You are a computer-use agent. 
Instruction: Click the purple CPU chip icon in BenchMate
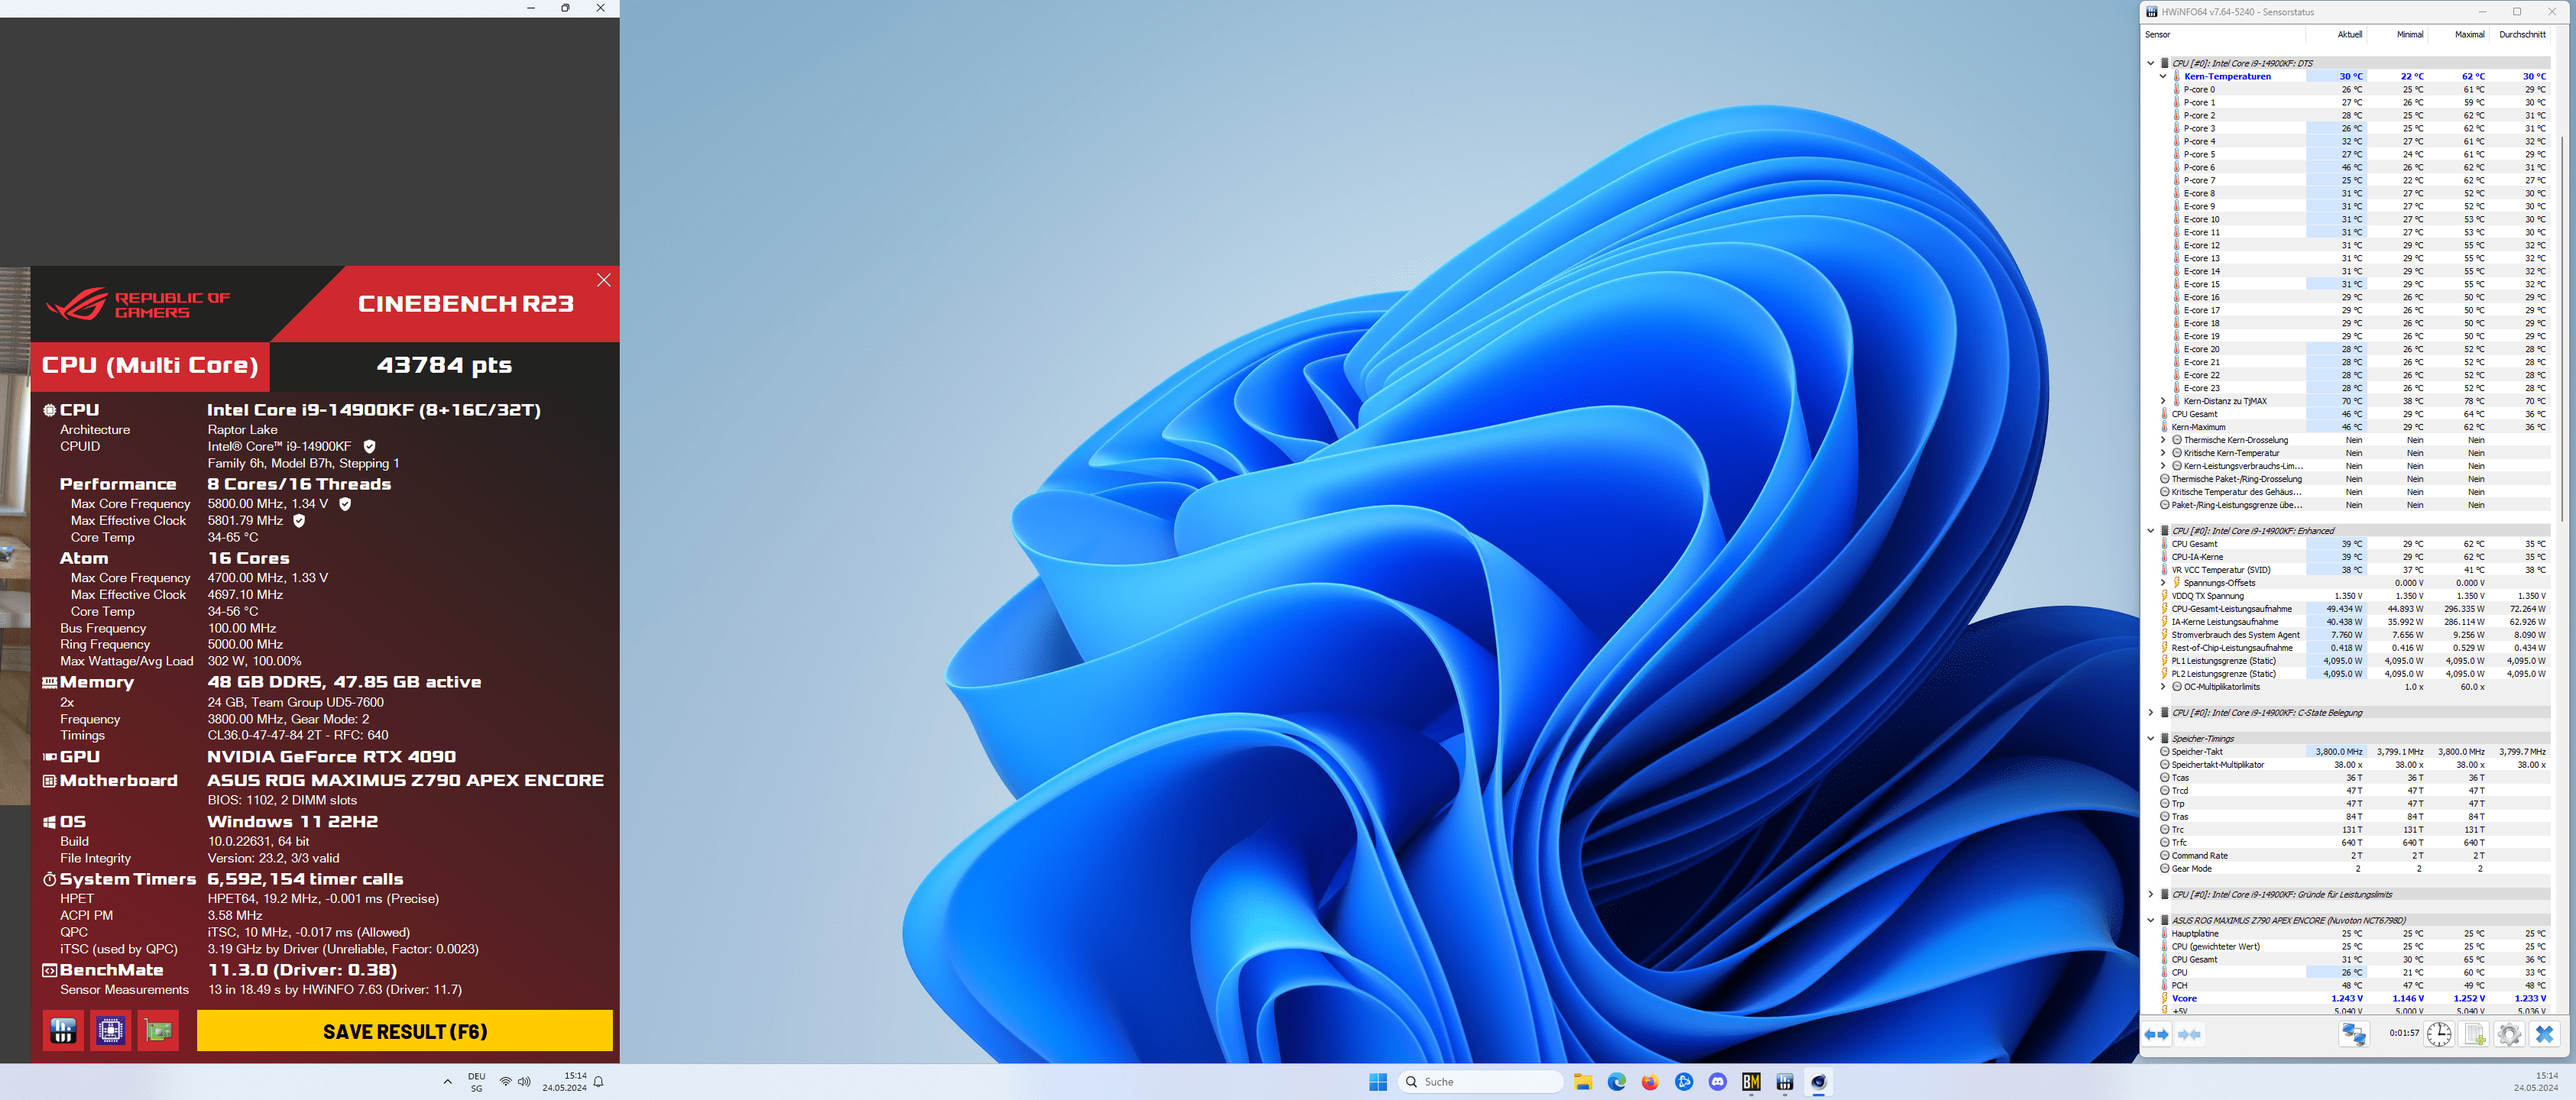(111, 1031)
